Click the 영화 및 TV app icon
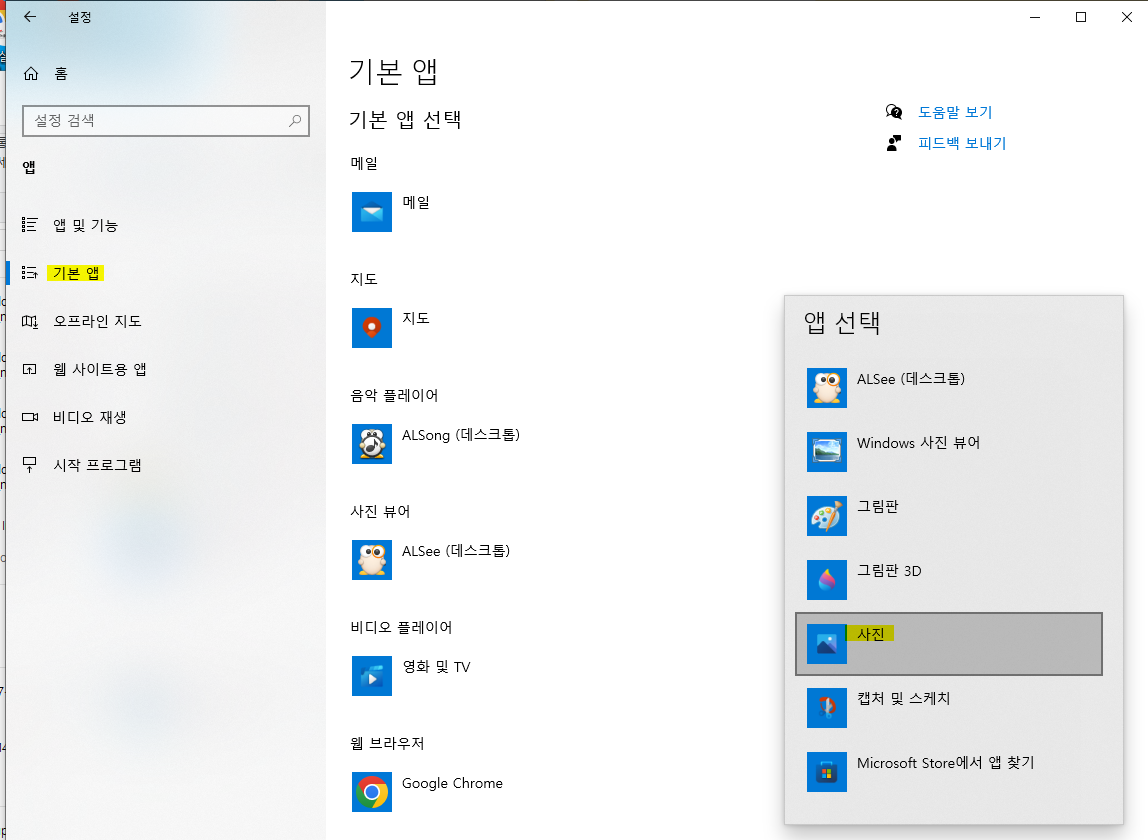The image size is (1148, 840). point(371,675)
